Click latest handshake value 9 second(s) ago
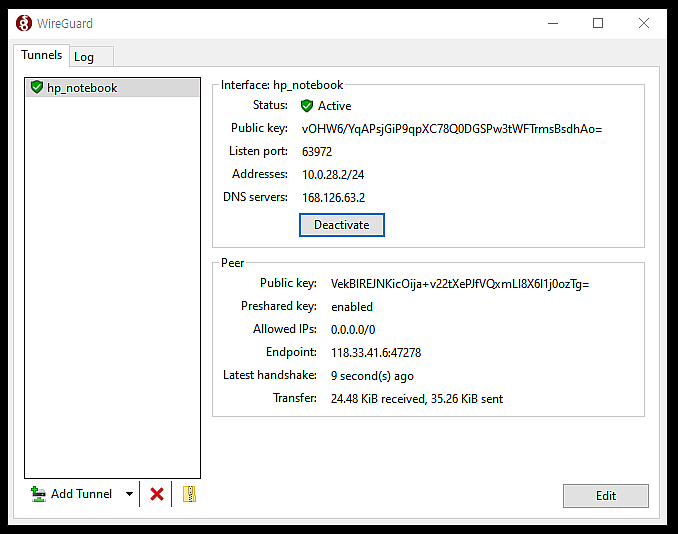The width and height of the screenshot is (678, 534). [372, 376]
